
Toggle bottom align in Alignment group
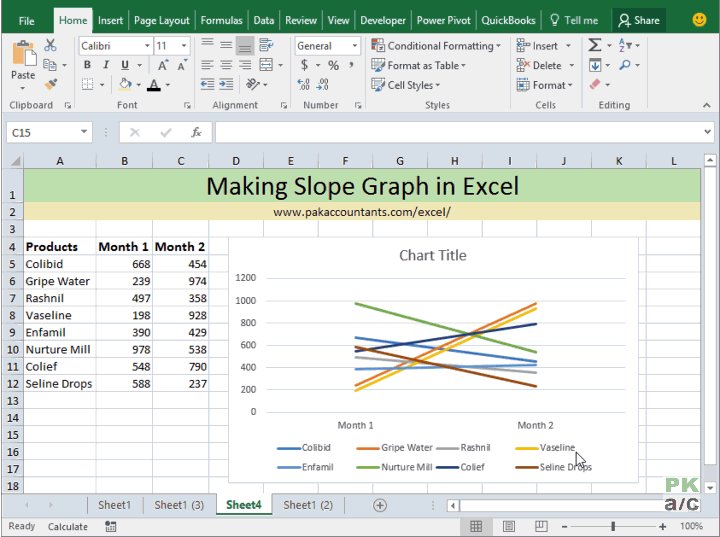click(245, 46)
